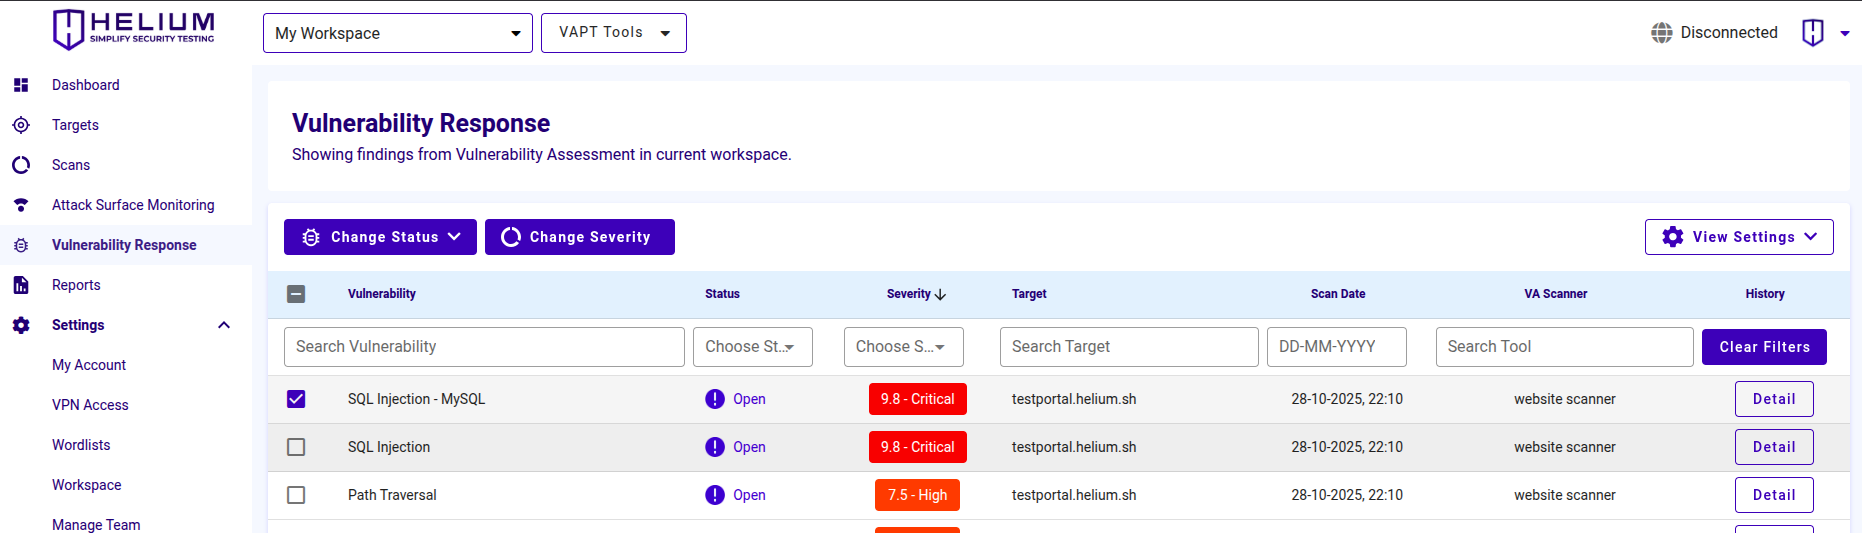This screenshot has height=533, width=1862.
Task: Click the Scans circular icon
Action: (21, 165)
